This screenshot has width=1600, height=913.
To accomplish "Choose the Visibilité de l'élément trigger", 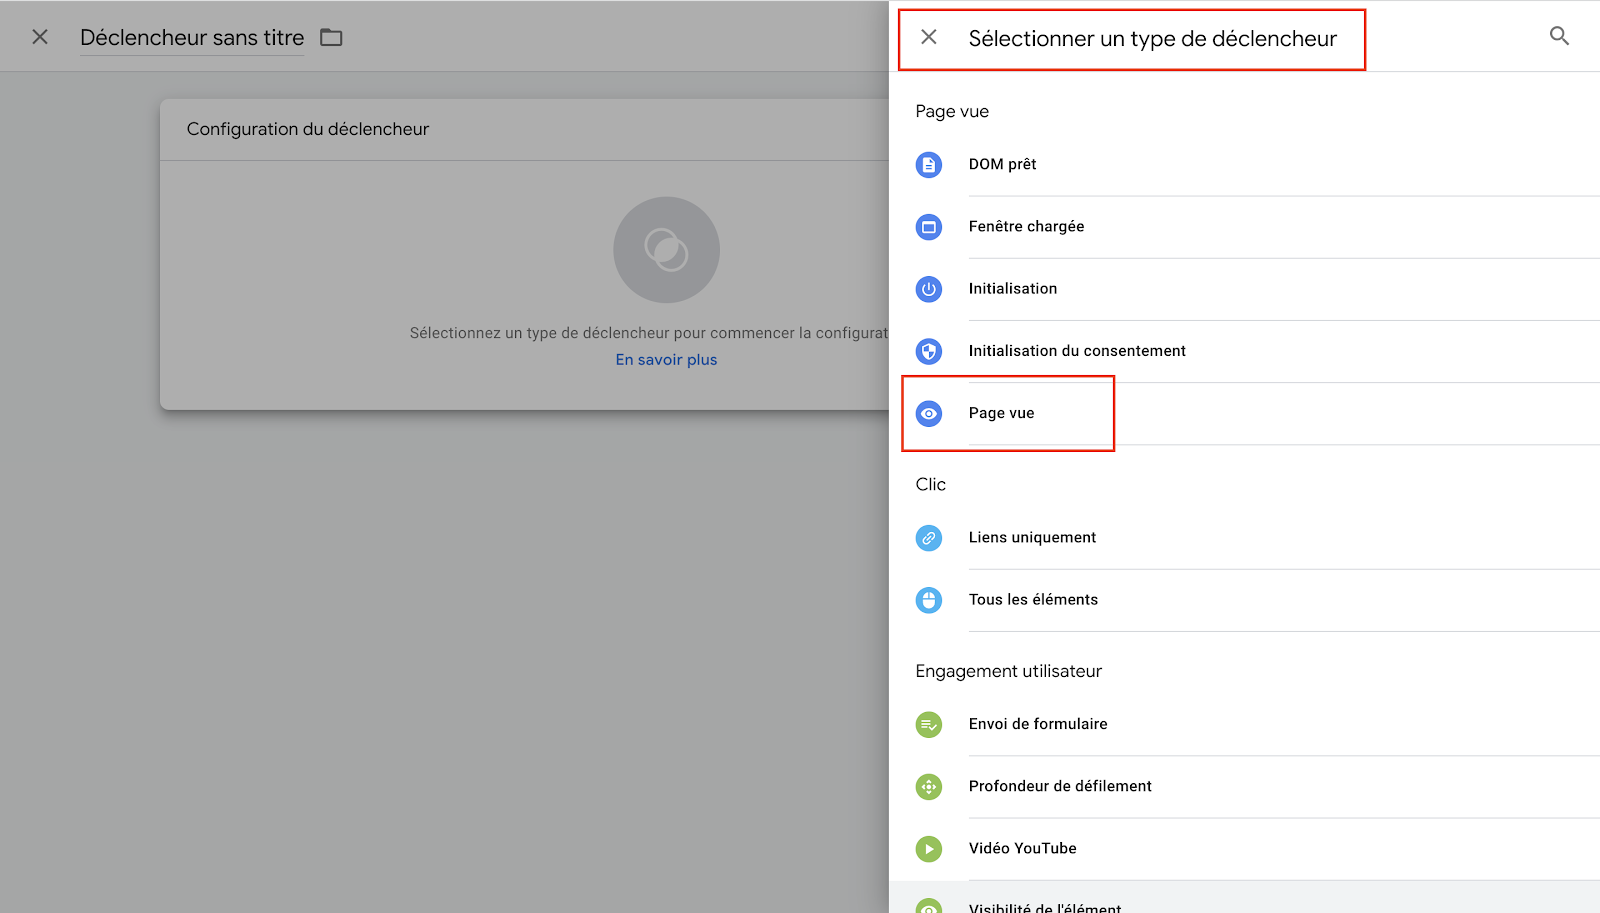I will click(1244, 898).
